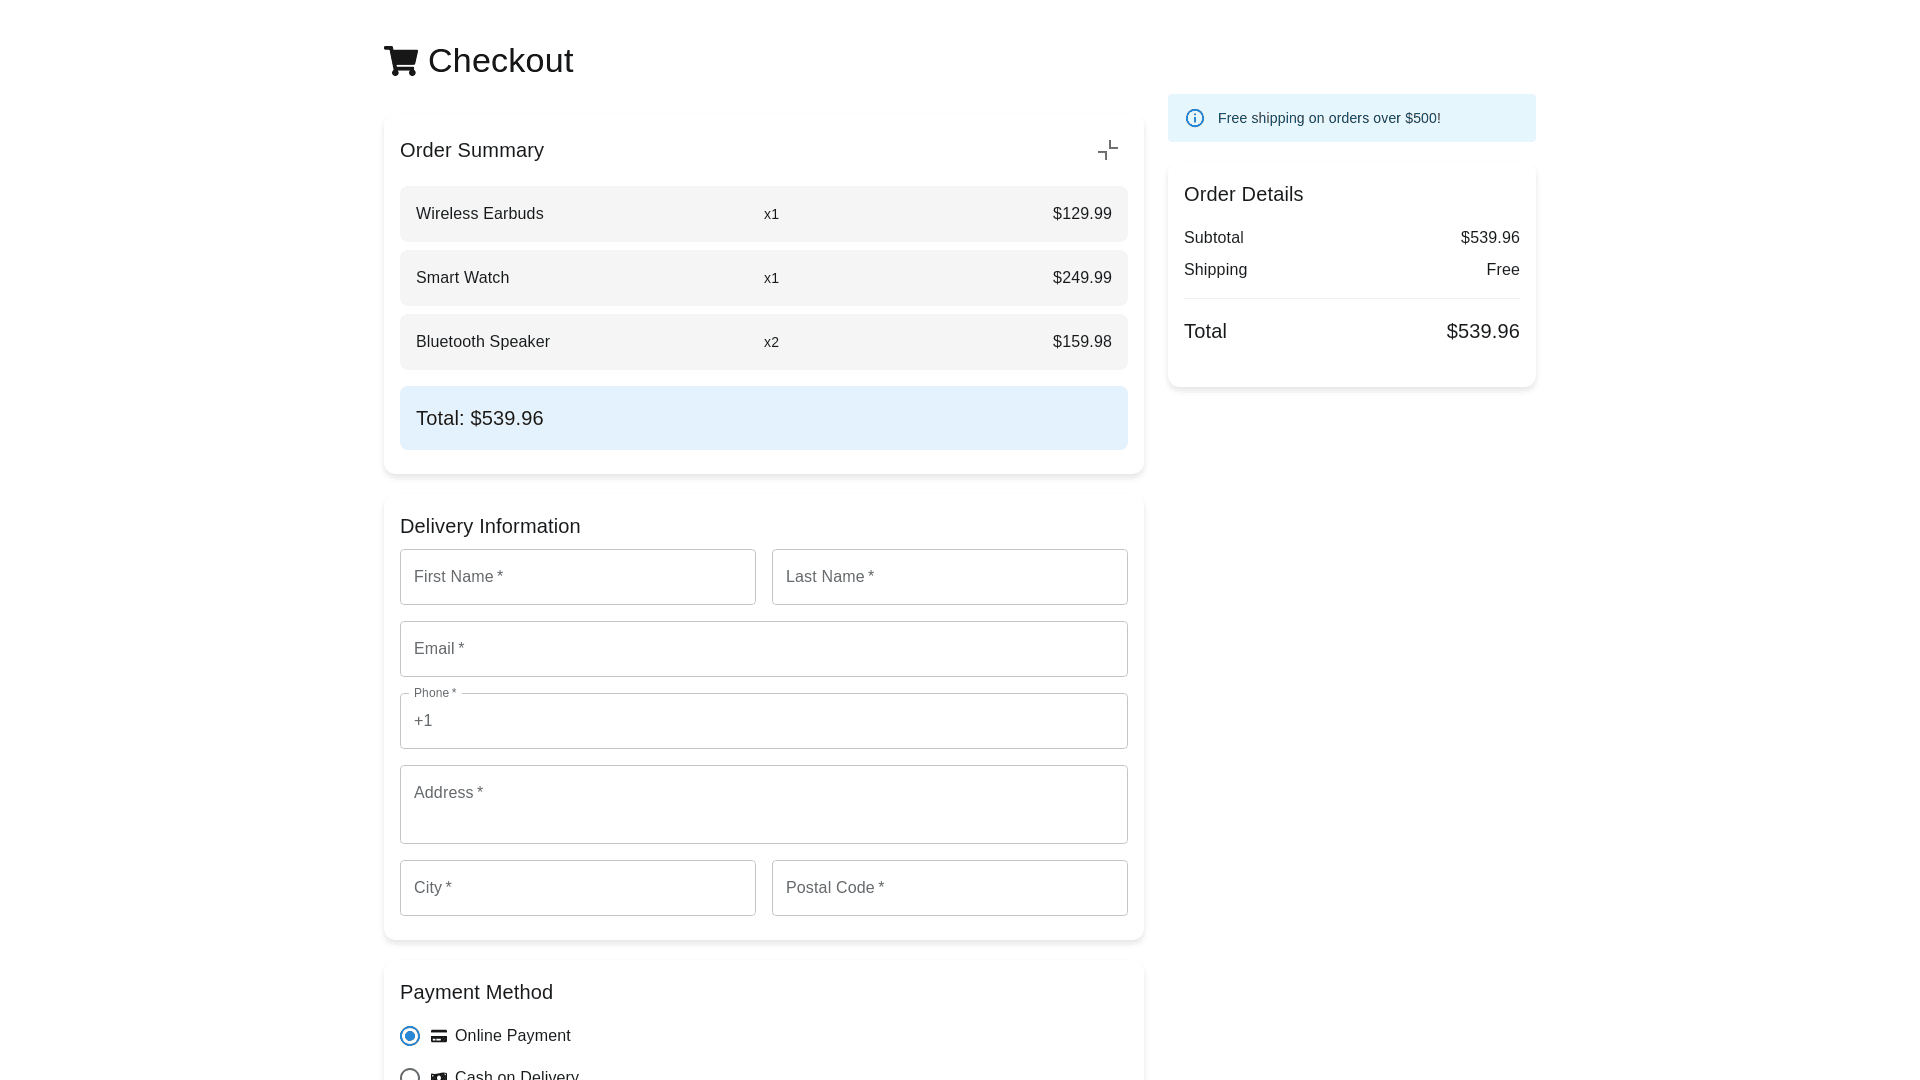The width and height of the screenshot is (1920, 1080).
Task: Click the free shipping info banner
Action: pos(1351,118)
